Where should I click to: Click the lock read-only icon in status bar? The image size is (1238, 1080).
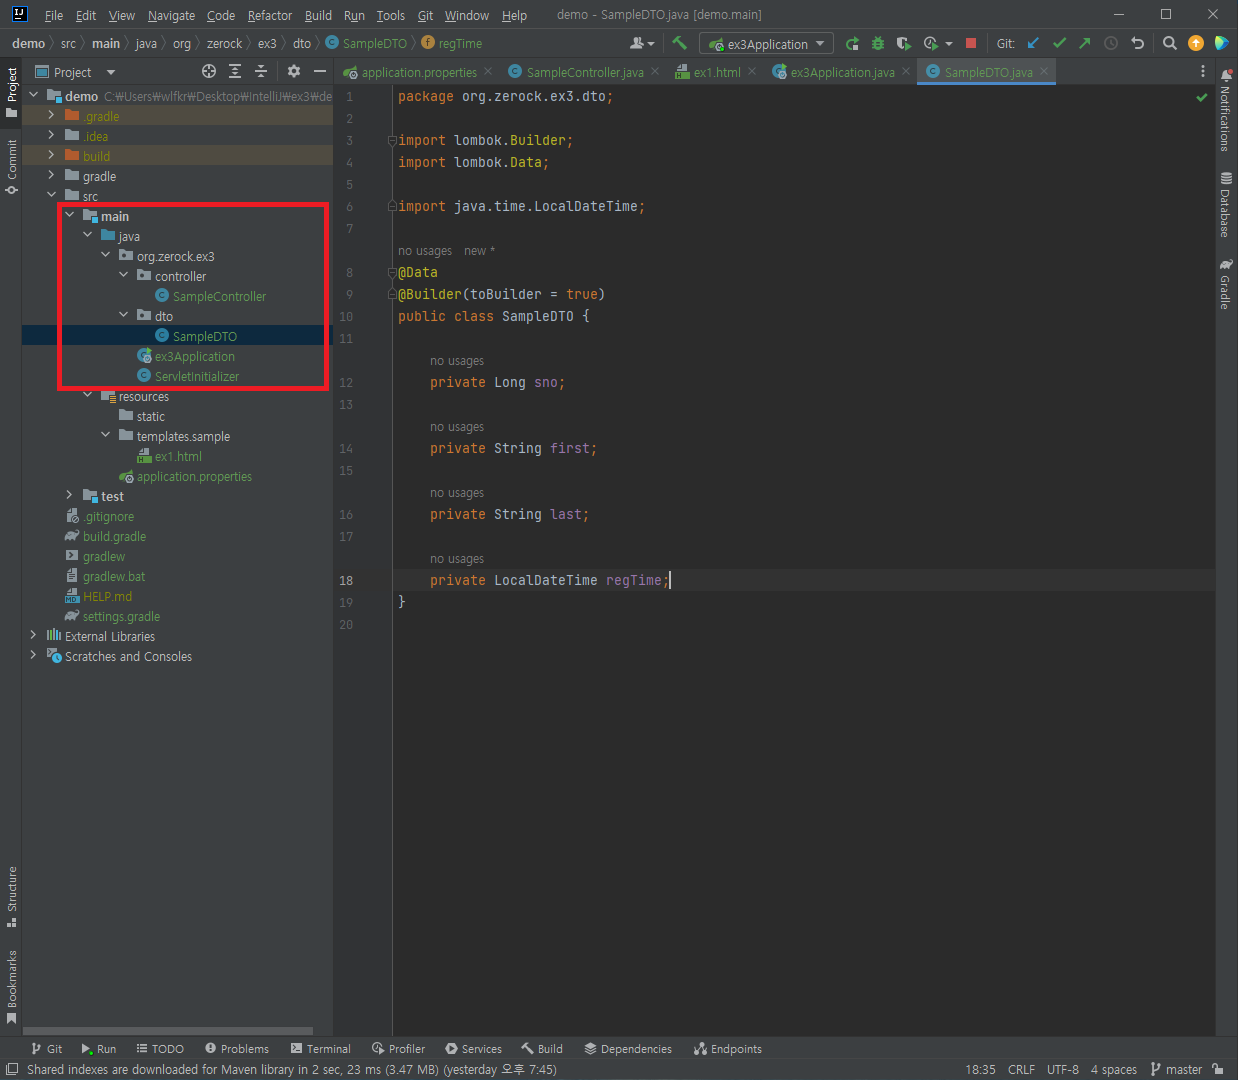coord(1218,1069)
